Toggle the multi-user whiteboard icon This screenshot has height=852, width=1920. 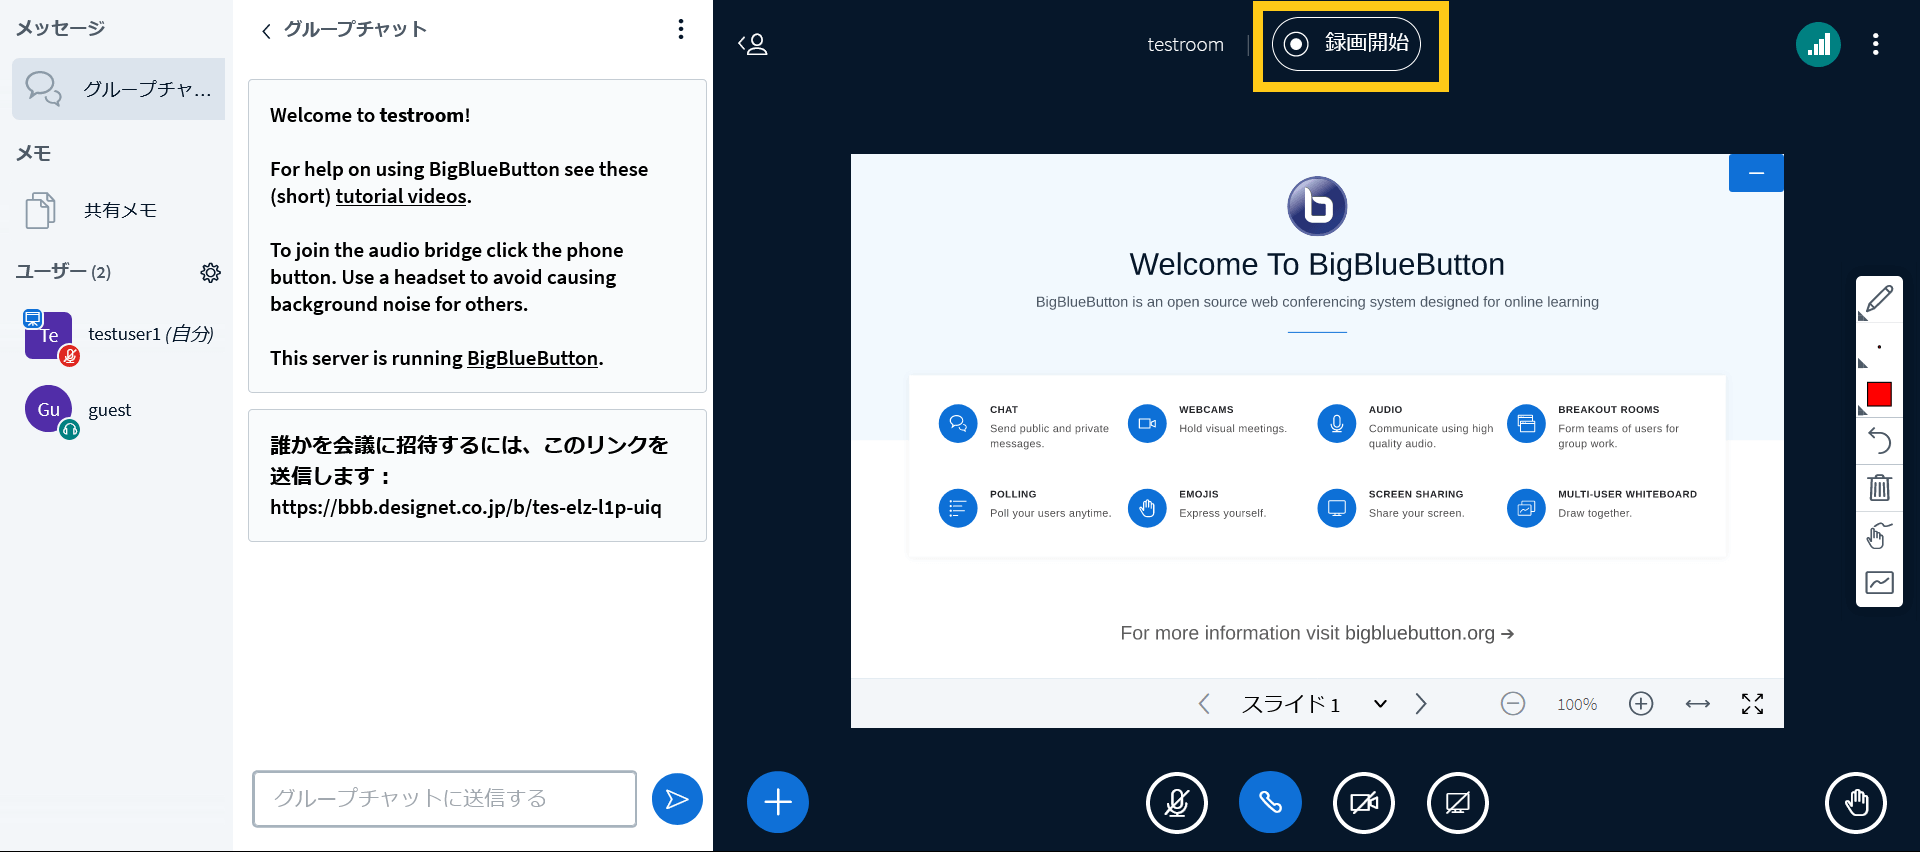pyautogui.click(x=1879, y=583)
